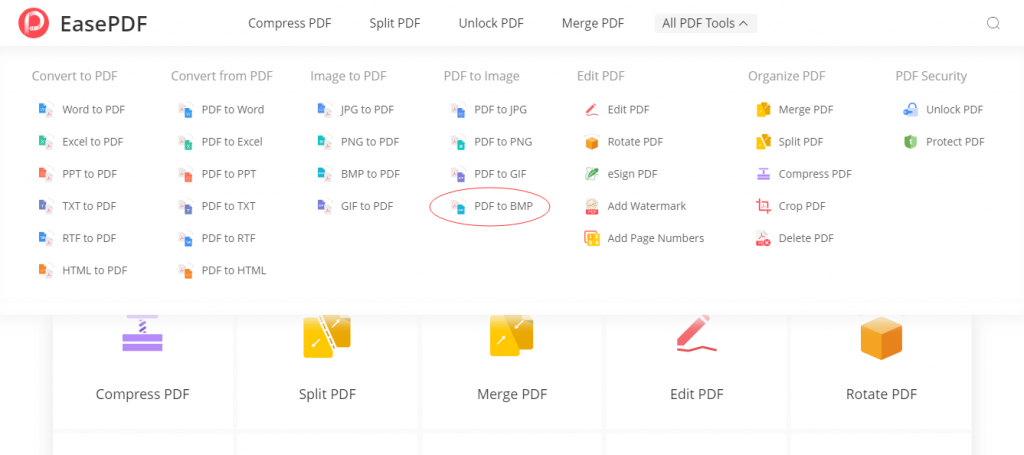This screenshot has width=1024, height=455.
Task: Select Add Page Numbers option
Action: click(x=655, y=238)
